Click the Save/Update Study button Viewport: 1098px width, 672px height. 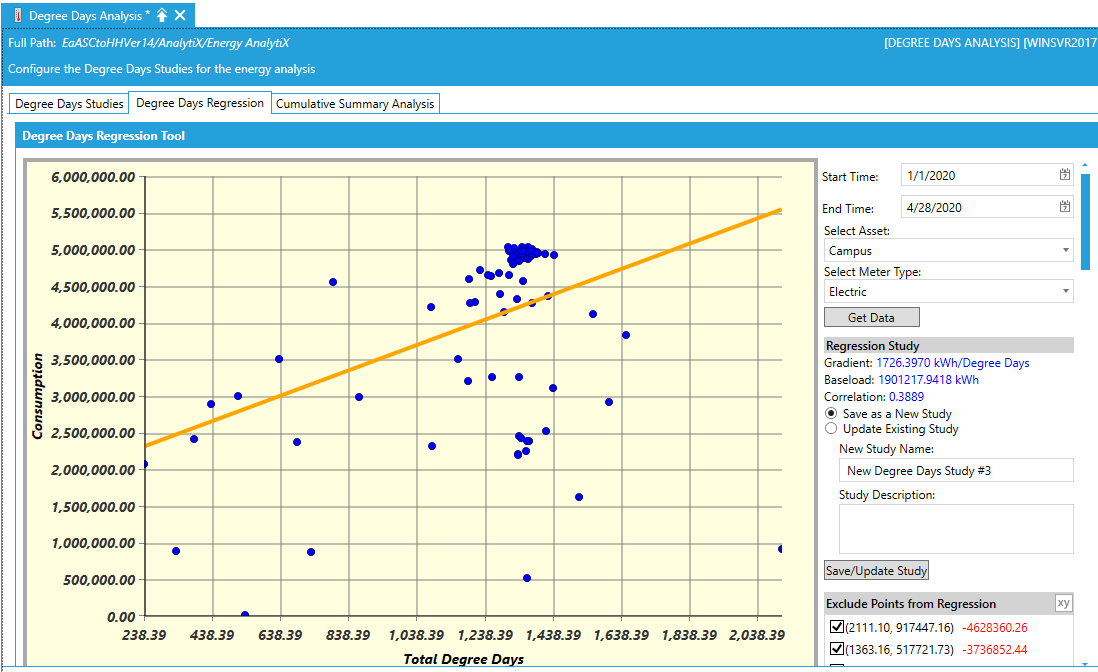point(876,571)
